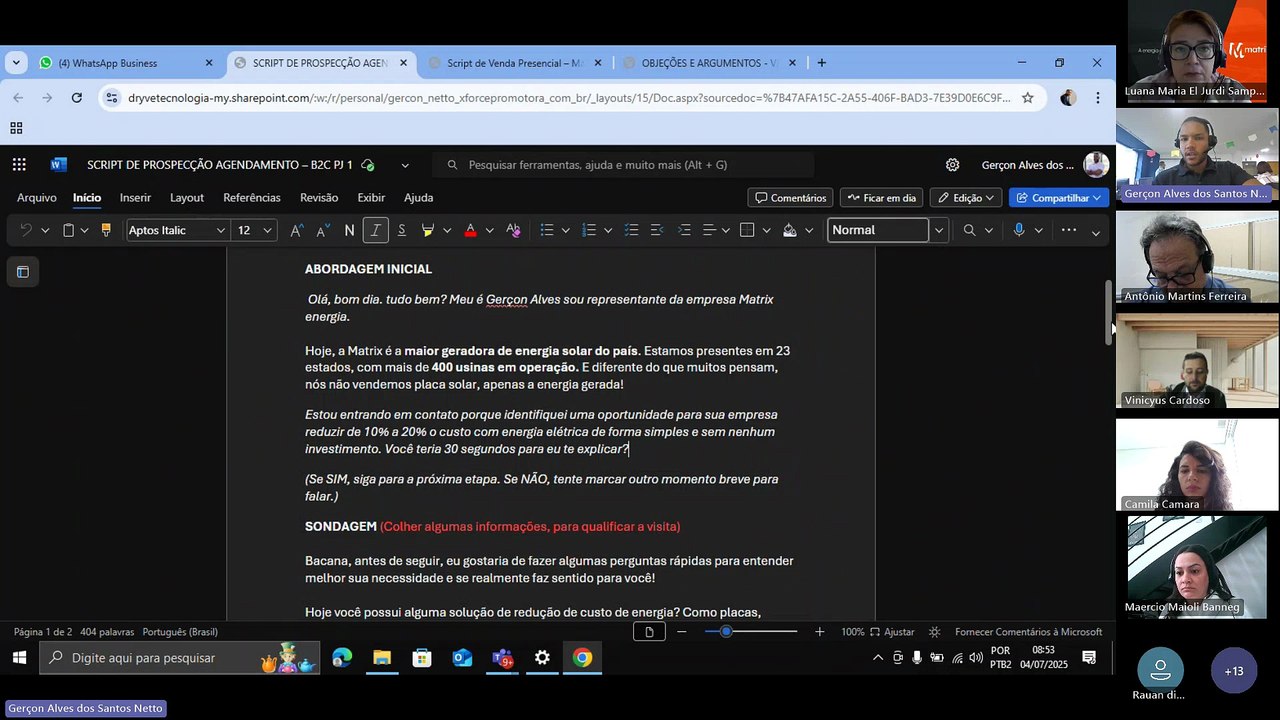Click the shading paint bucket icon
The image size is (1280, 720).
[790, 230]
